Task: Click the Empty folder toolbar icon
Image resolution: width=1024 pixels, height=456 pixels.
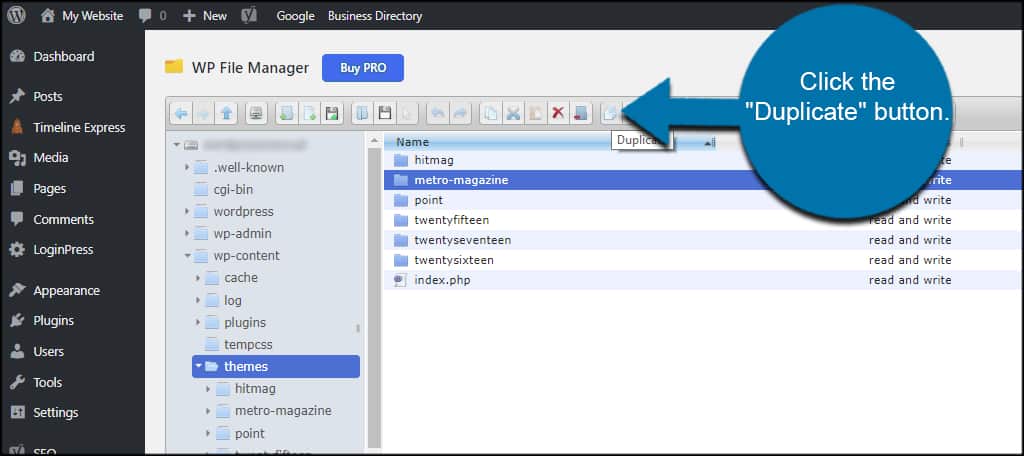Action: point(580,113)
